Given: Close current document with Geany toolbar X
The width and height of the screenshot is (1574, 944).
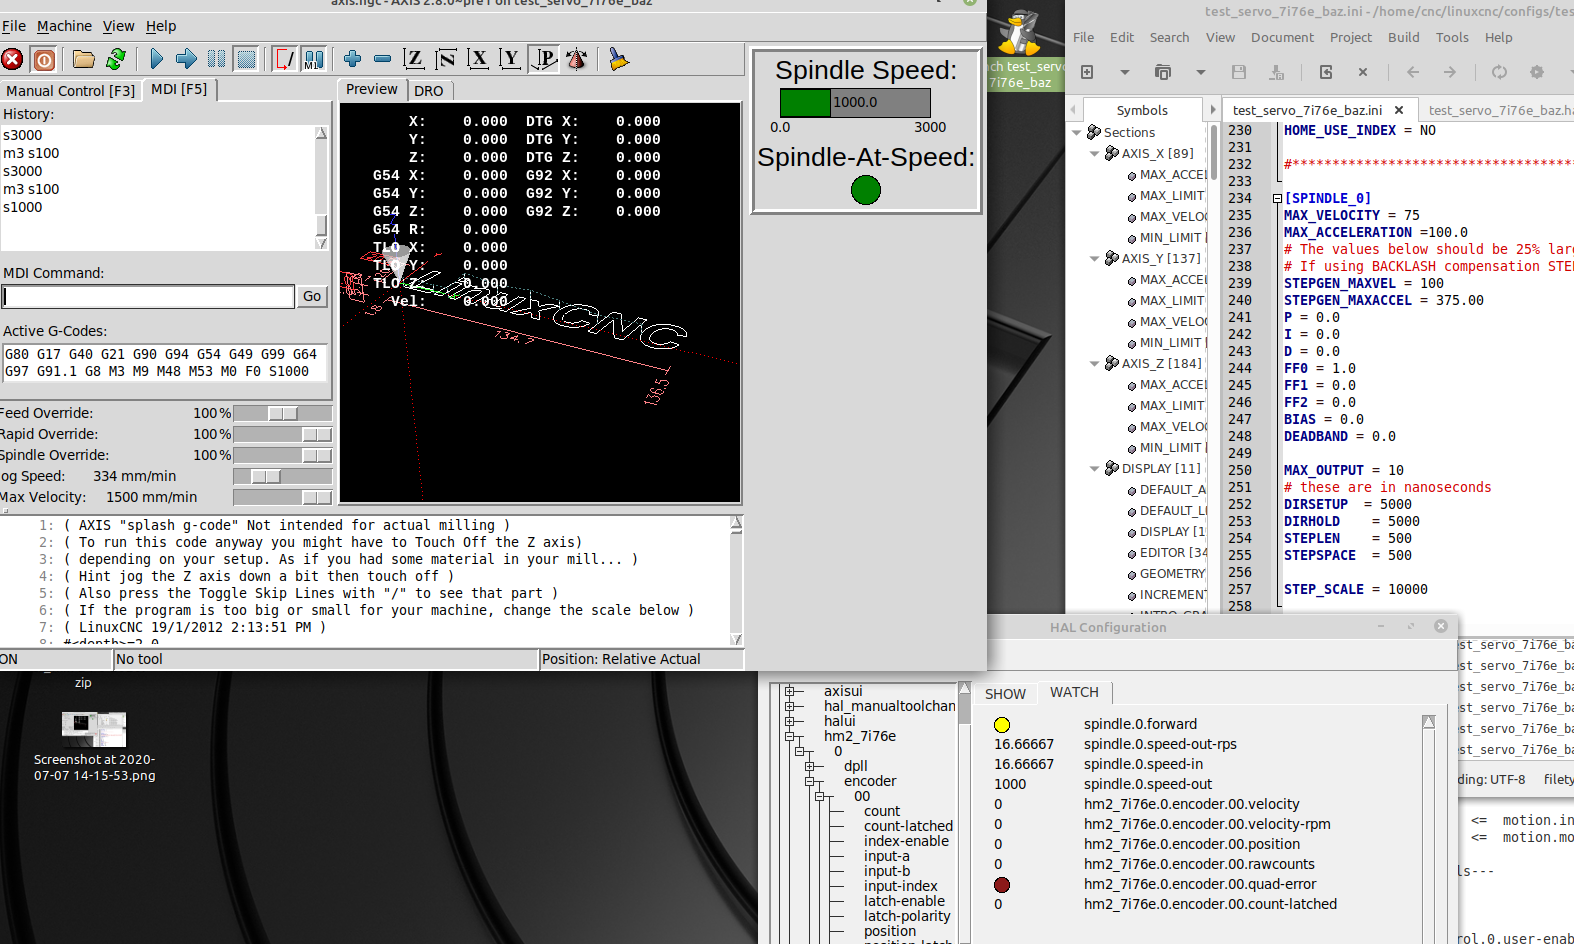Looking at the screenshot, I should point(1363,72).
